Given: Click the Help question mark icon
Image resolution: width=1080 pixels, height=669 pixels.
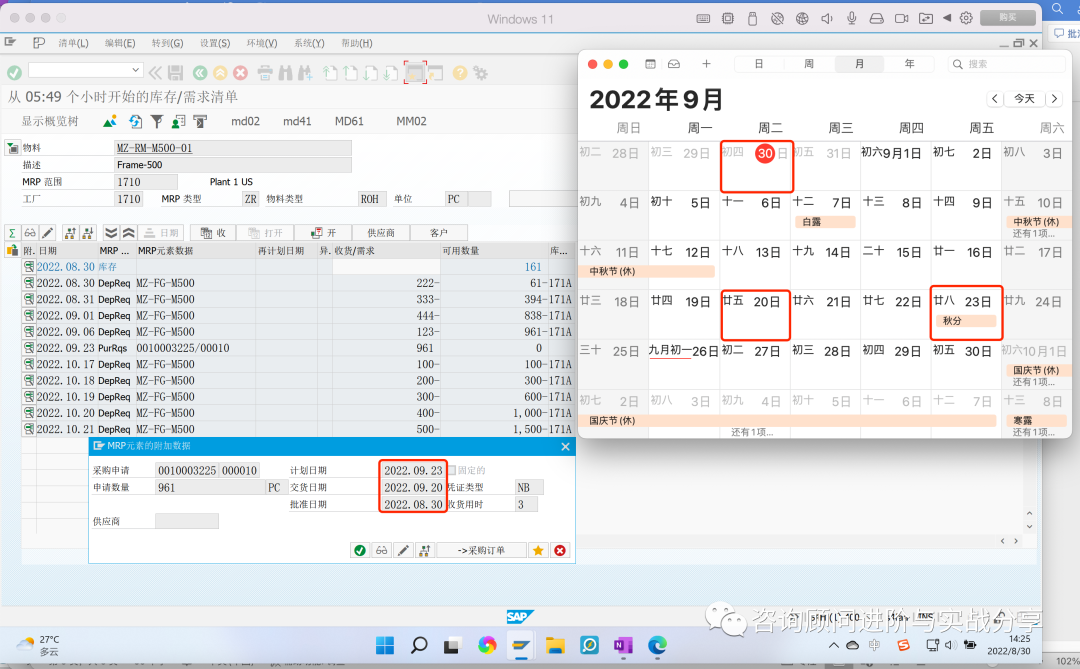Looking at the screenshot, I should tap(459, 72).
